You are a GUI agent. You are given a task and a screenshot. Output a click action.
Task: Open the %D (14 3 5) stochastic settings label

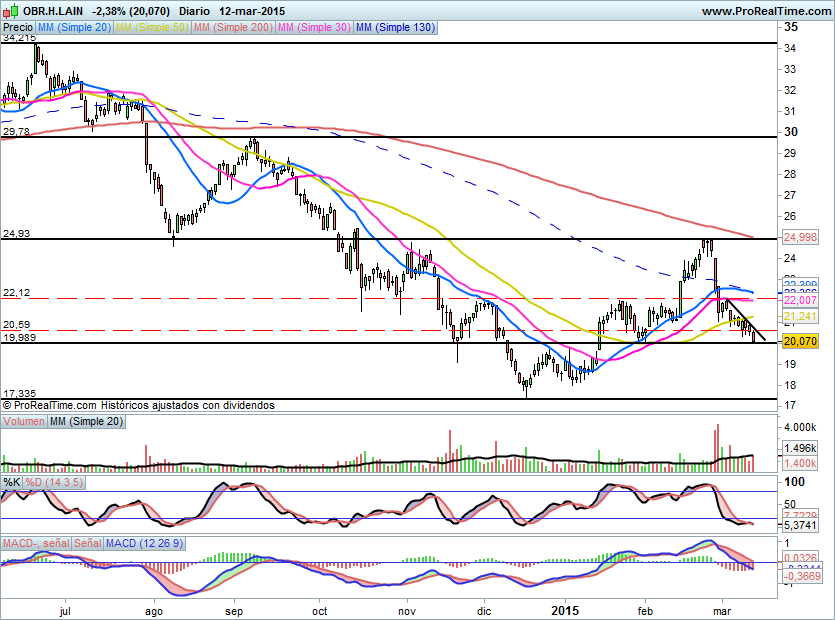pos(53,482)
